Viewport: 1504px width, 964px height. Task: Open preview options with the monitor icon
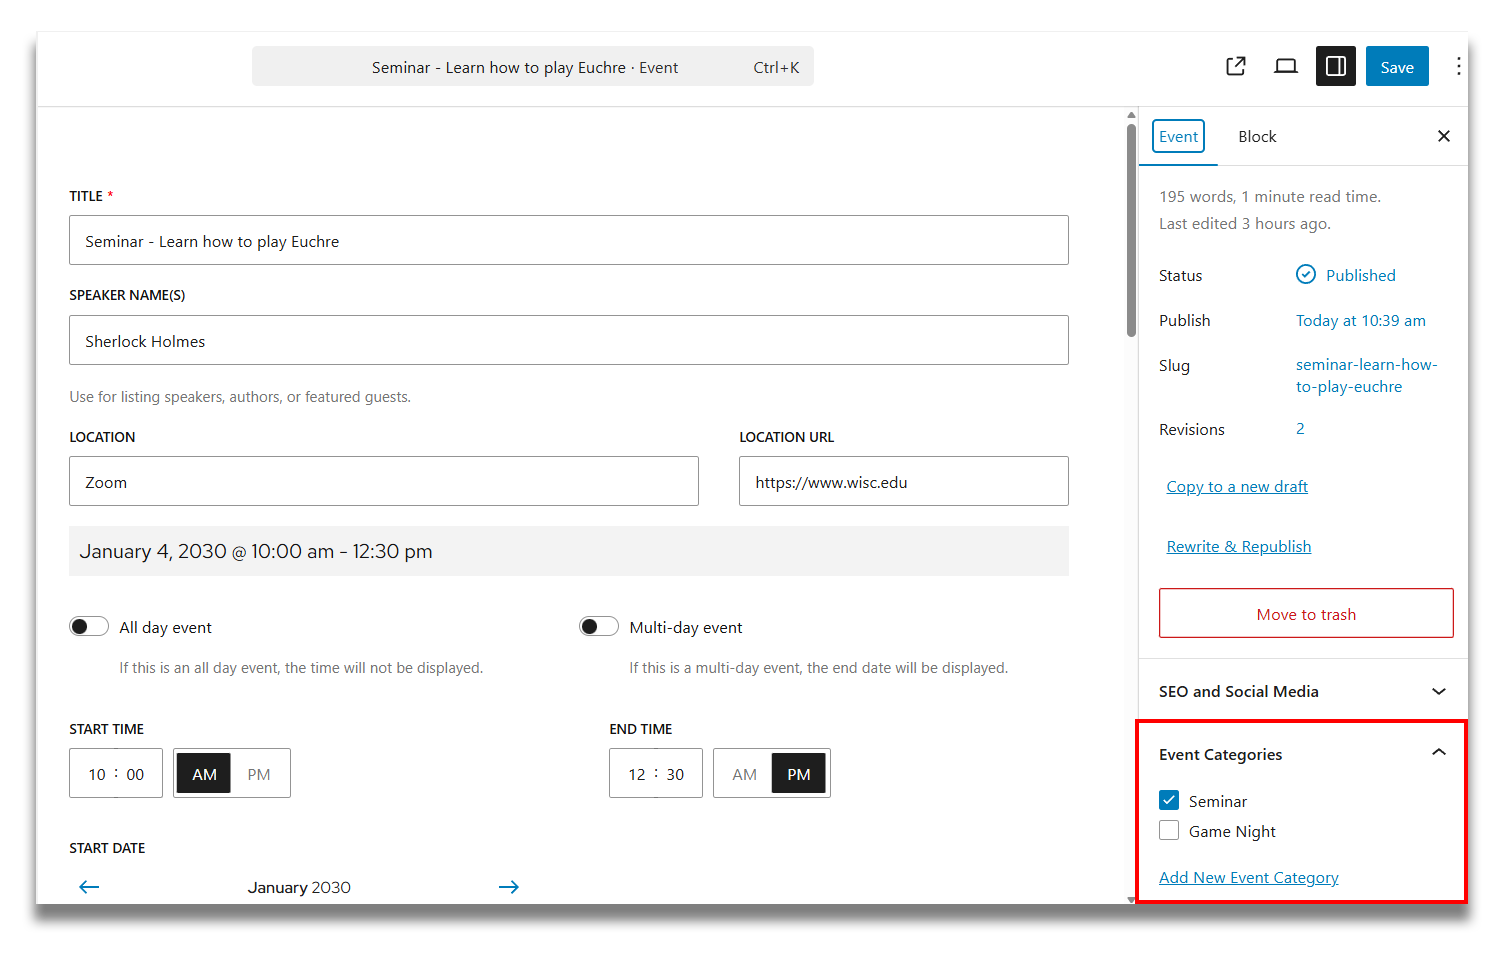click(1286, 66)
